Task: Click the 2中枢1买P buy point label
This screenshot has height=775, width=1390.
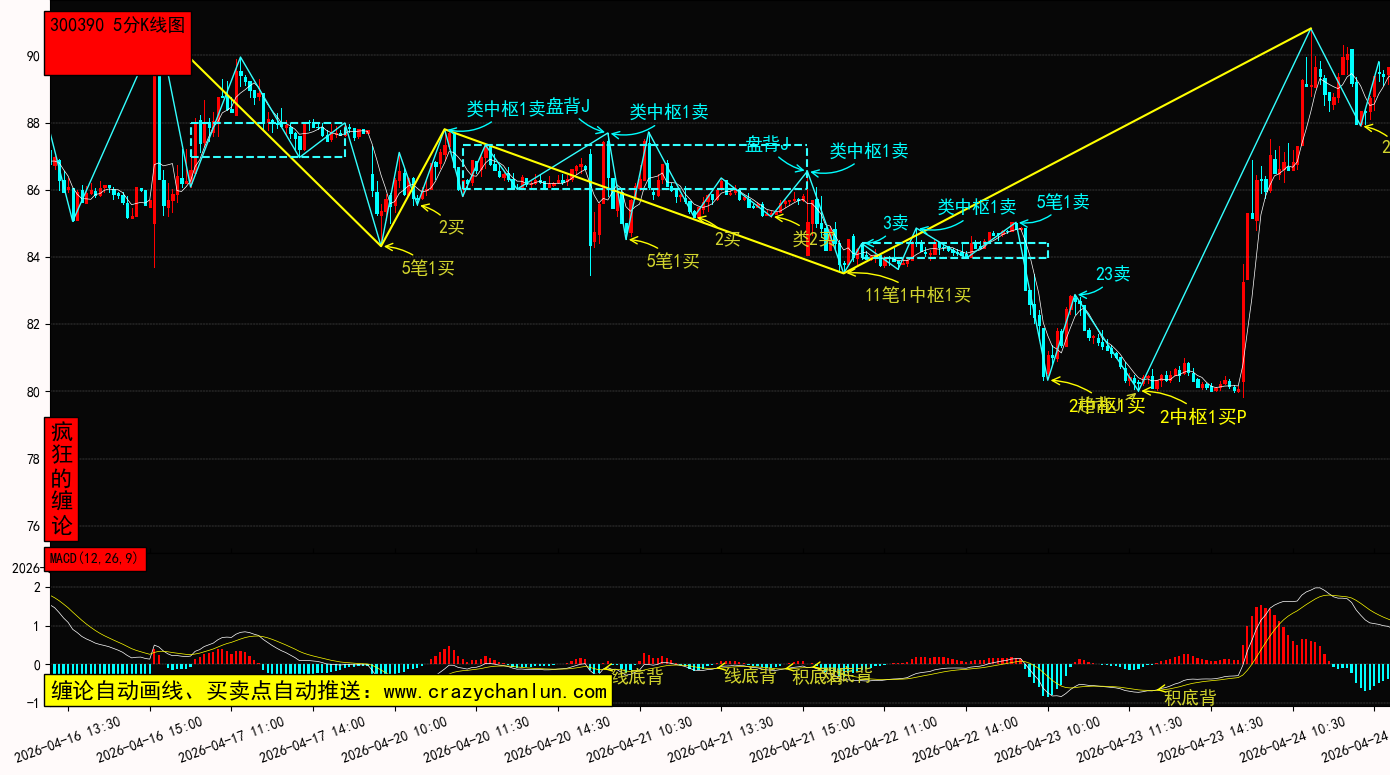Action: [x=1202, y=417]
